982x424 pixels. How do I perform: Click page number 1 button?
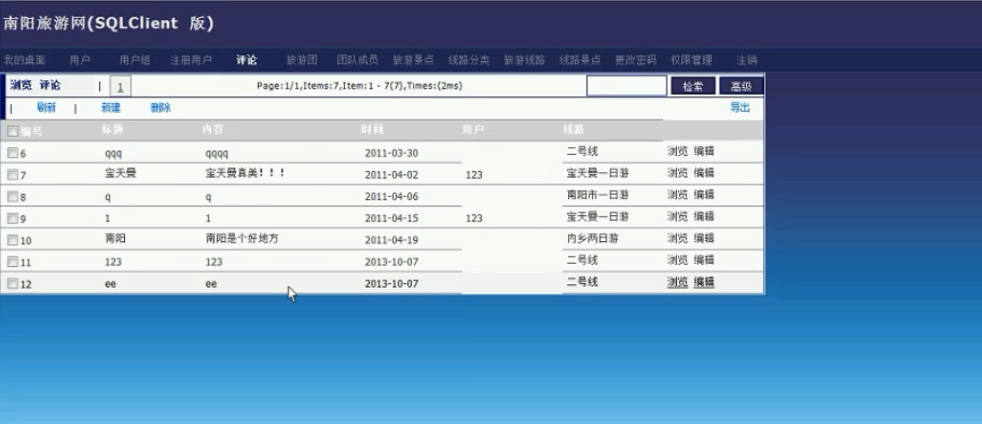point(120,86)
